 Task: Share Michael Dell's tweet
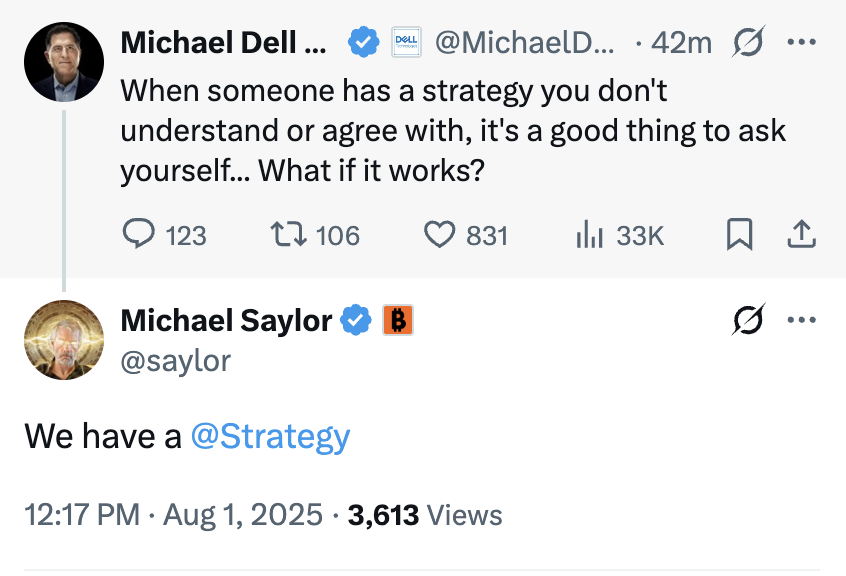click(801, 234)
